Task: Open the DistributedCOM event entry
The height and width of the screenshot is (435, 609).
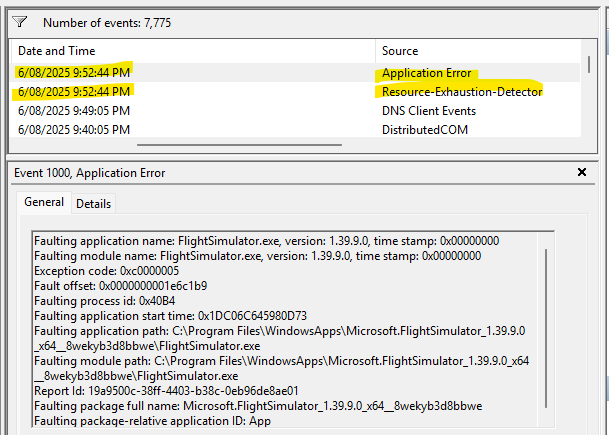Action: (424, 129)
